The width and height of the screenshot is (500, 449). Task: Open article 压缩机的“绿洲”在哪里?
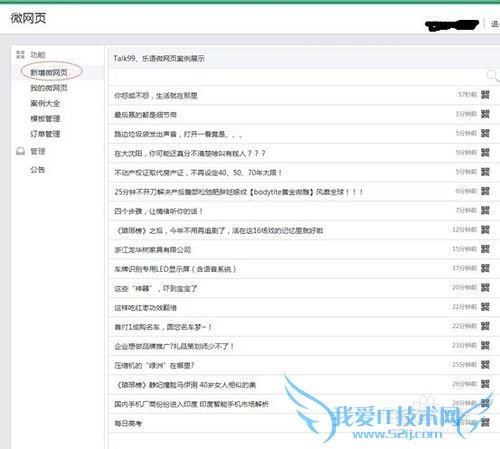pyautogui.click(x=154, y=366)
